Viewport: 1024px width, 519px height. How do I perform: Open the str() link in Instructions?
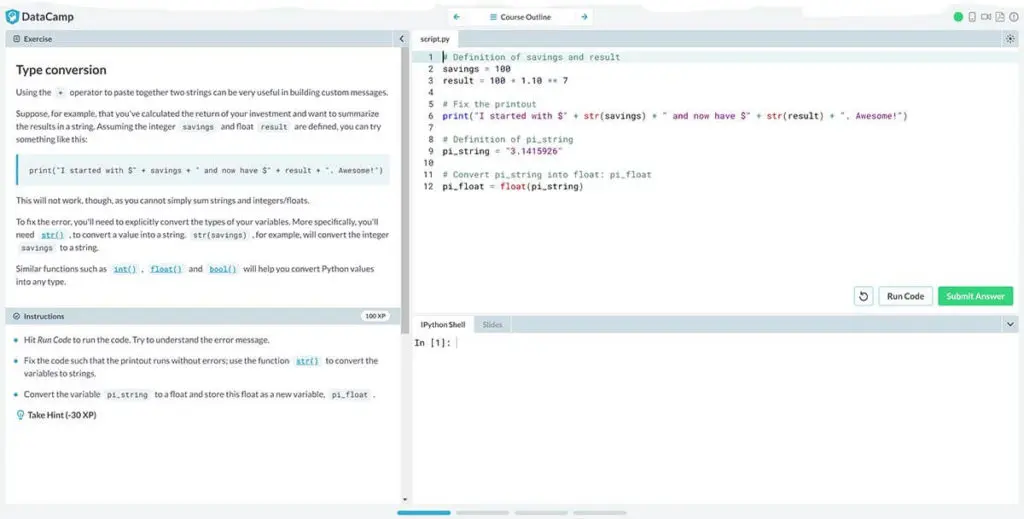click(307, 361)
